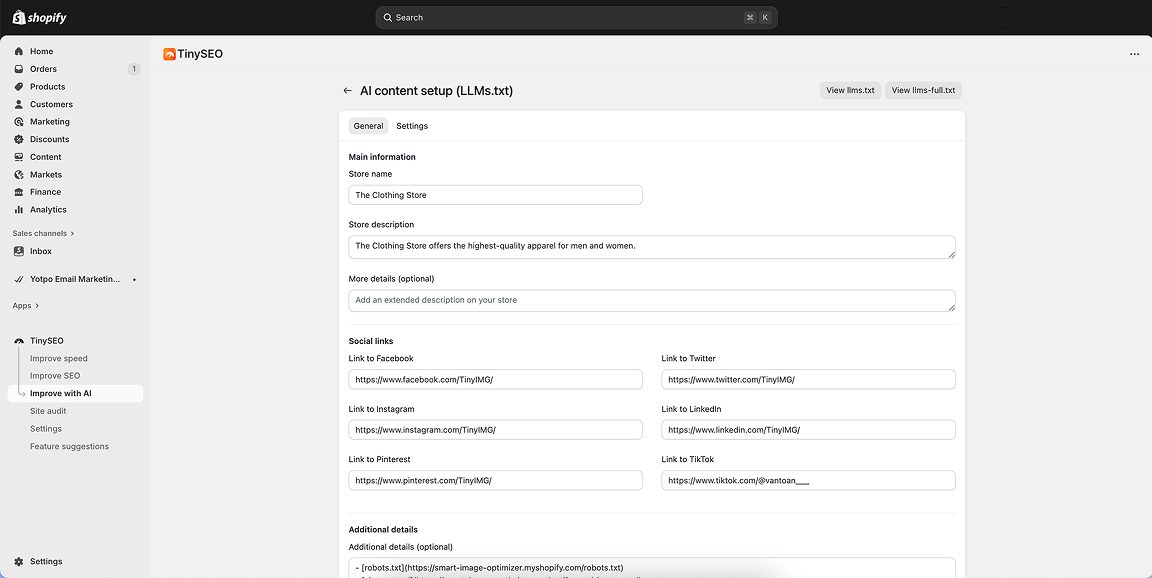Open Customers via its person icon
The width and height of the screenshot is (1152, 578).
tap(19, 104)
